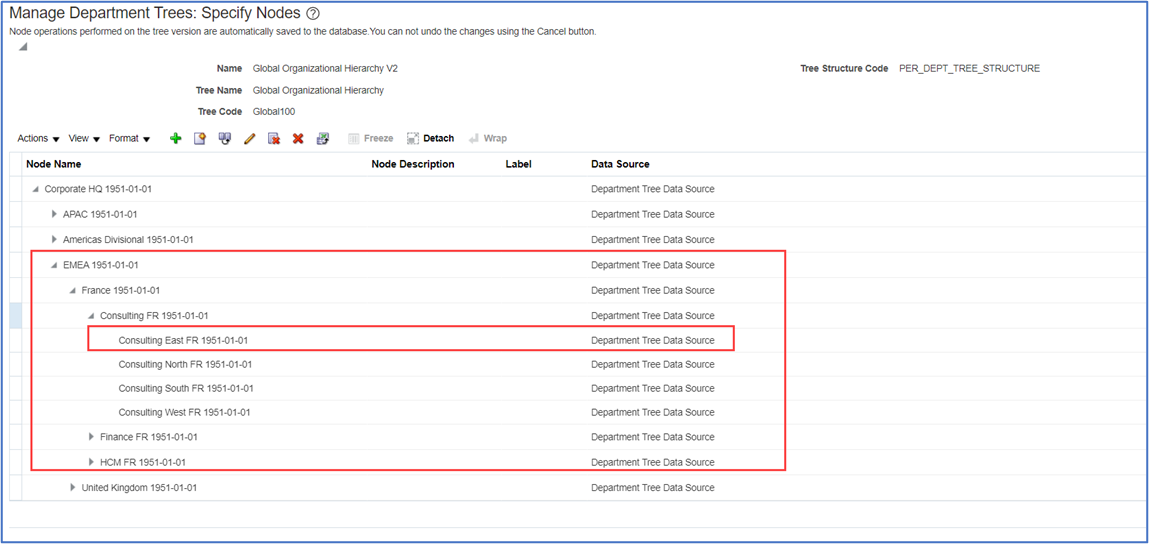This screenshot has height=544, width=1149.
Task: Click the Global Organizational Hierarchy V2 name value
Action: 325,68
